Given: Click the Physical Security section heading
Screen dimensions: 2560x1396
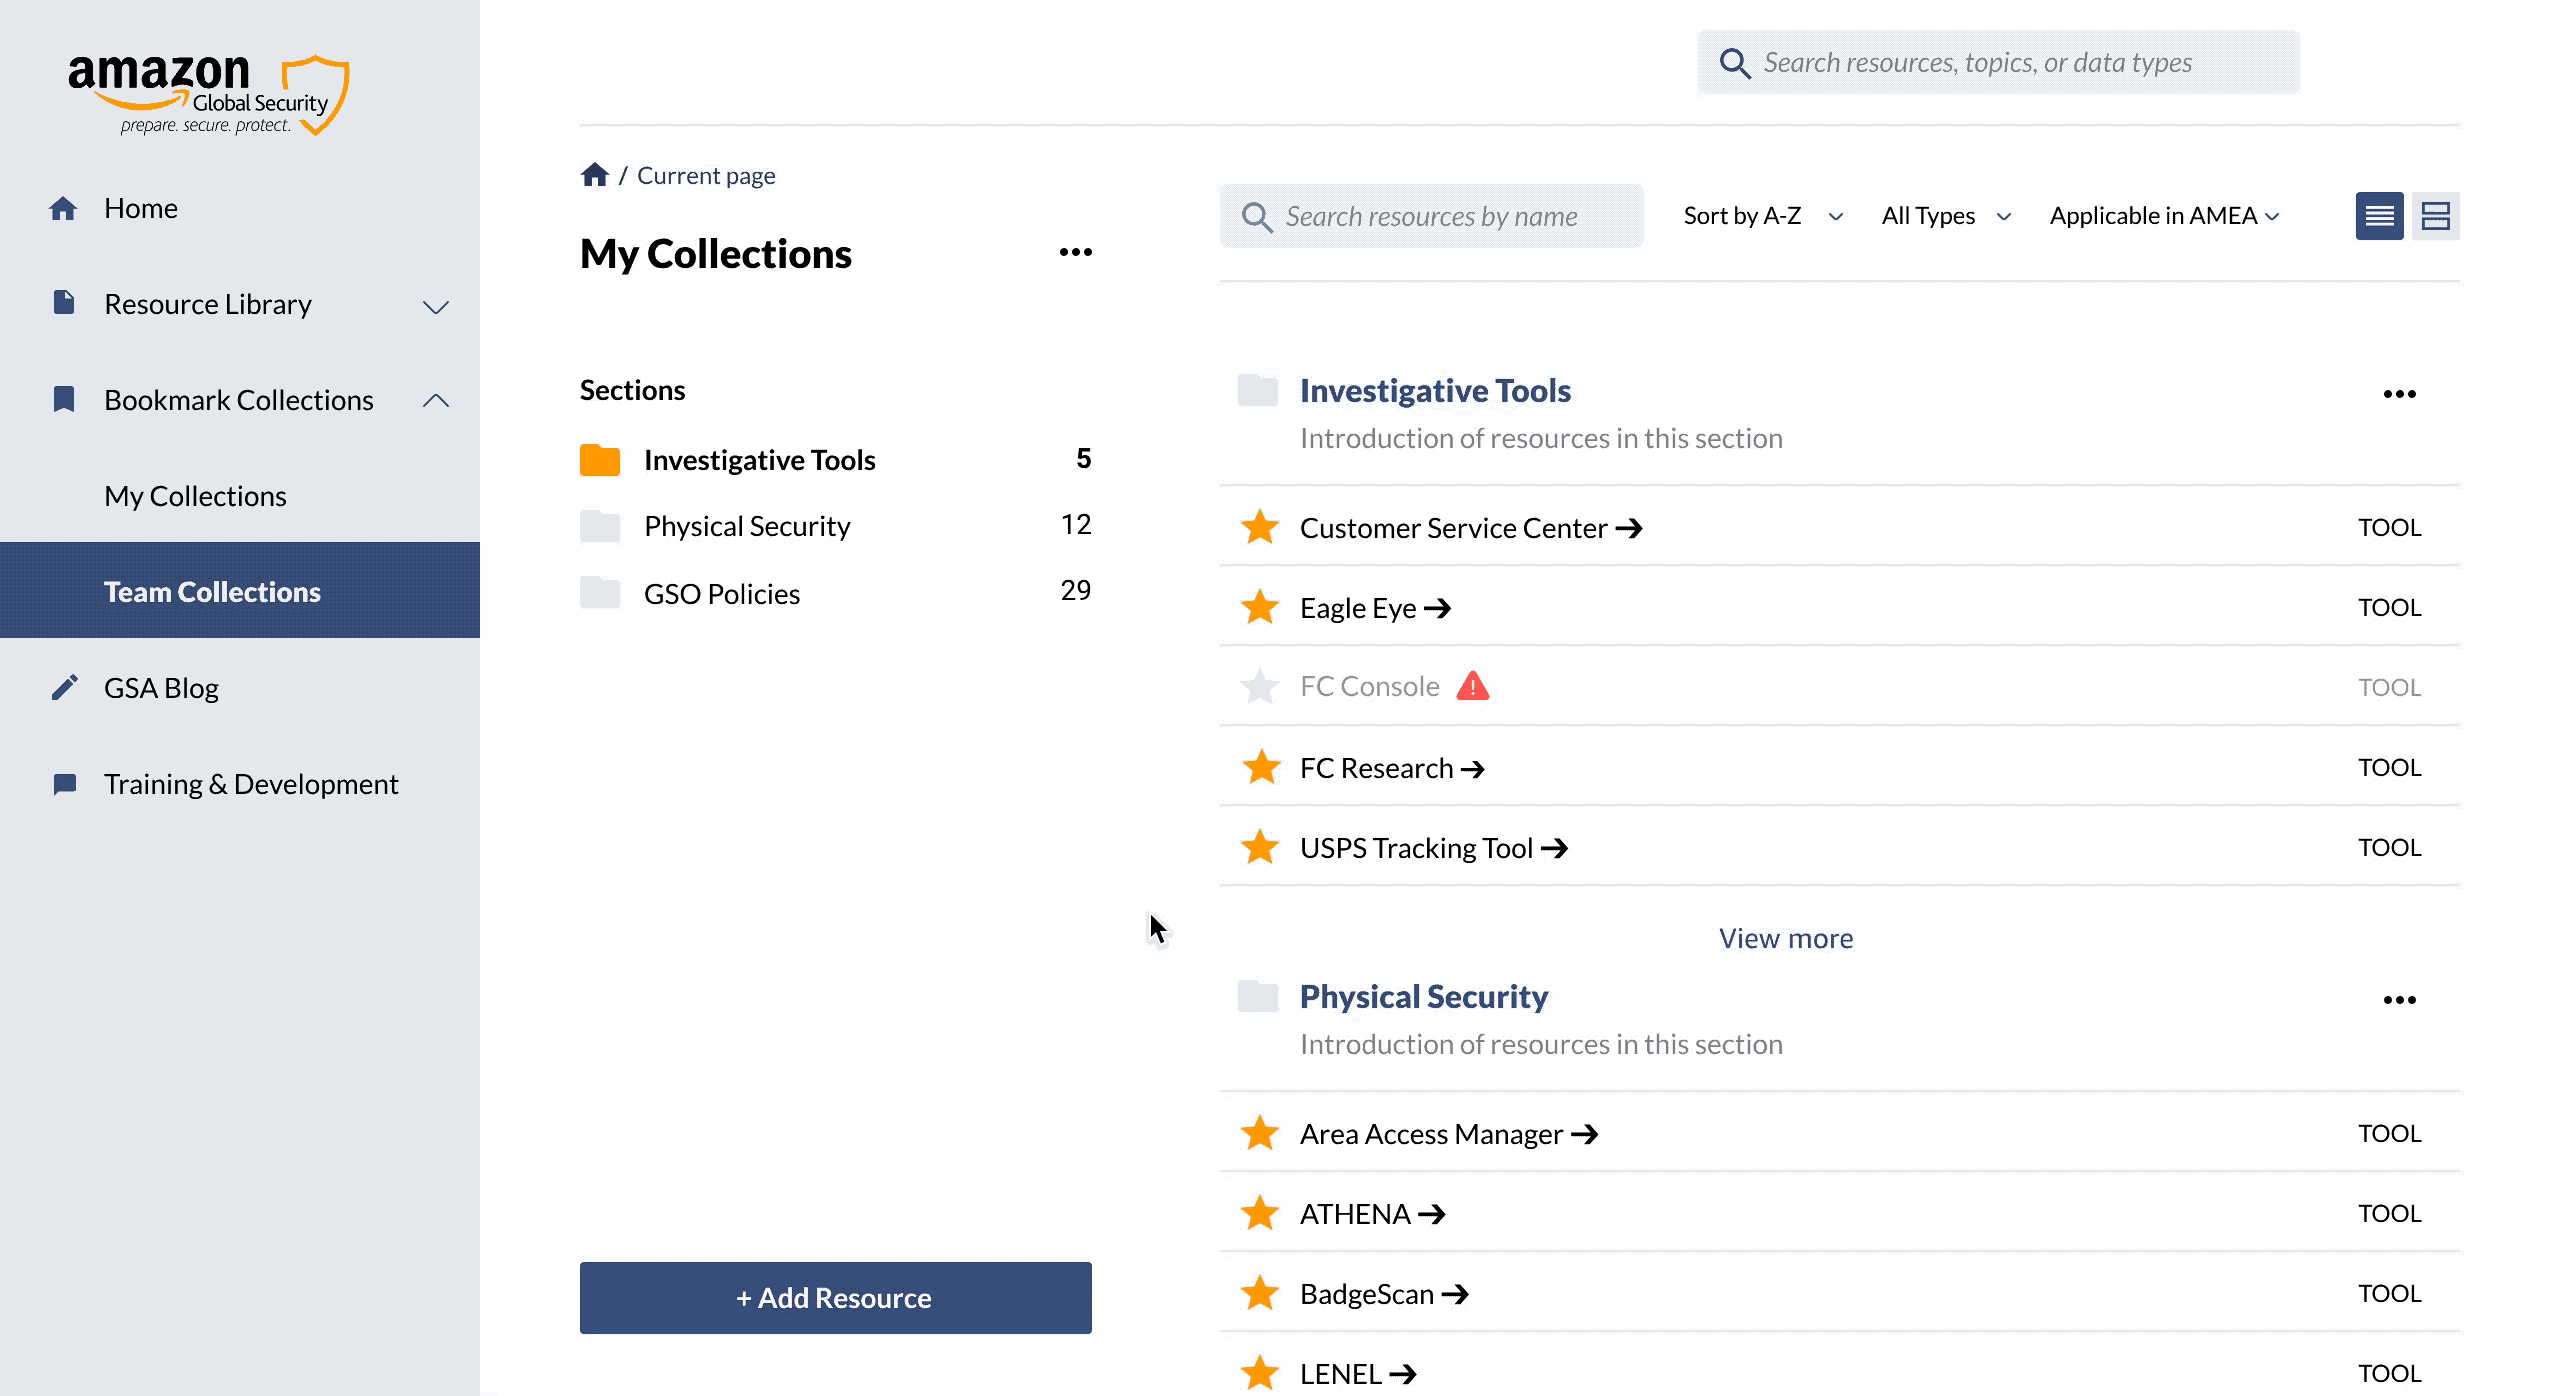Looking at the screenshot, I should tap(1424, 996).
